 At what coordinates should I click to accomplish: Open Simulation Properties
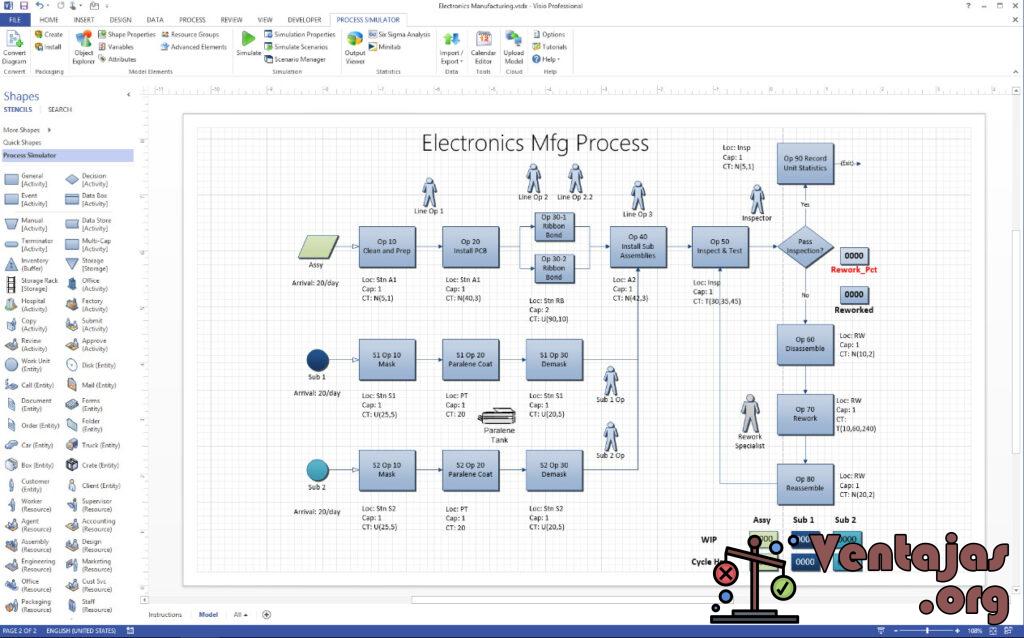[x=300, y=34]
